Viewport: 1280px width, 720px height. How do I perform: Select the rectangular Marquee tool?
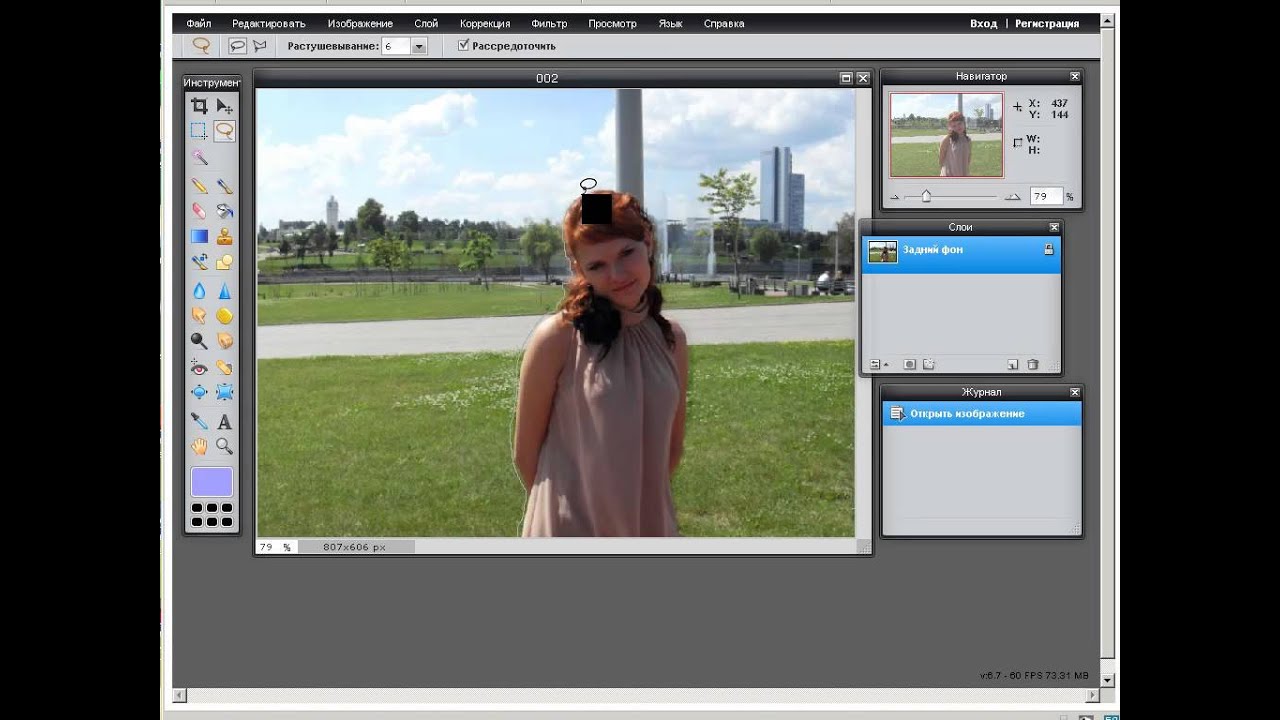[199, 131]
